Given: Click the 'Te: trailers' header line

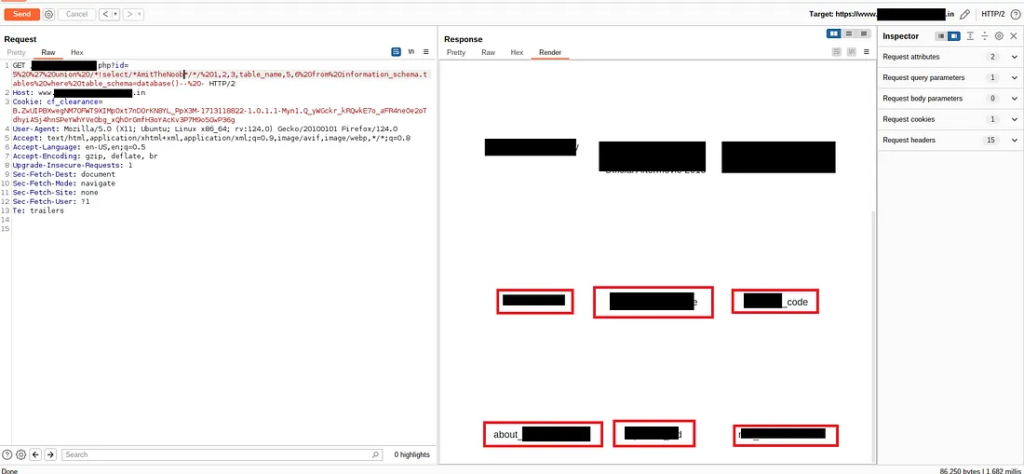Looking at the screenshot, I should [39, 212].
